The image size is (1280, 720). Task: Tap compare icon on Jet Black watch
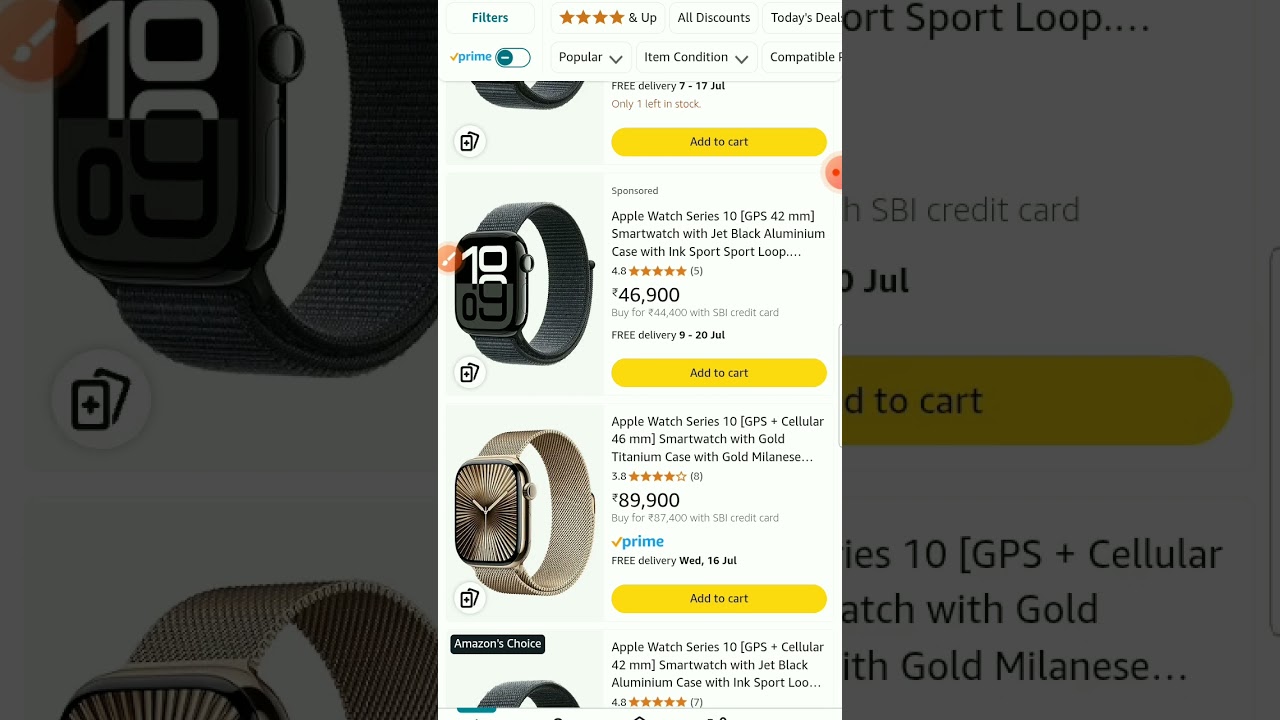[x=469, y=373]
